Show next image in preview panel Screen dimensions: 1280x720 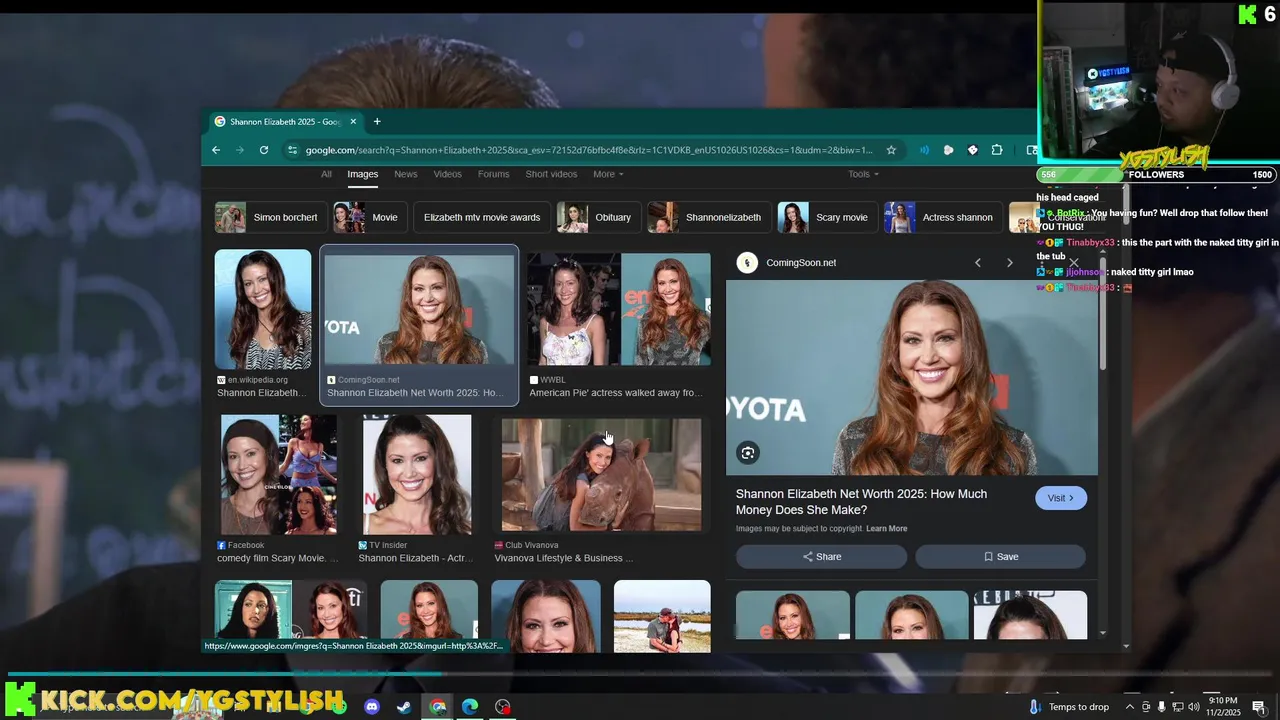[x=1010, y=263]
